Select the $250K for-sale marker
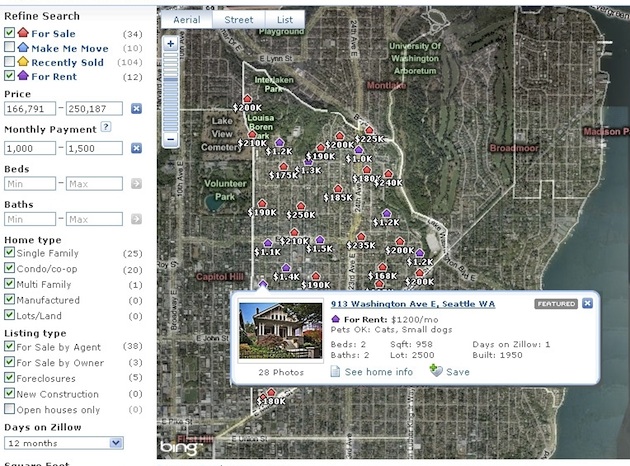630x466 pixels. point(301,206)
